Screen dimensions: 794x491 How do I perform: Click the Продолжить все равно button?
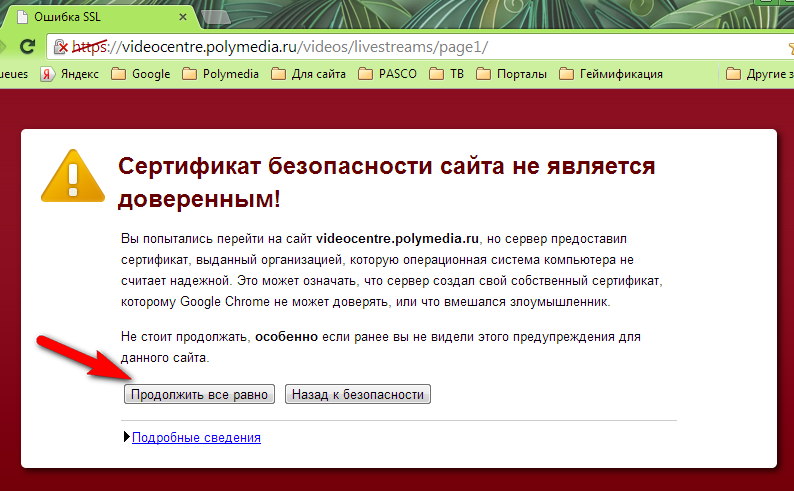click(200, 394)
